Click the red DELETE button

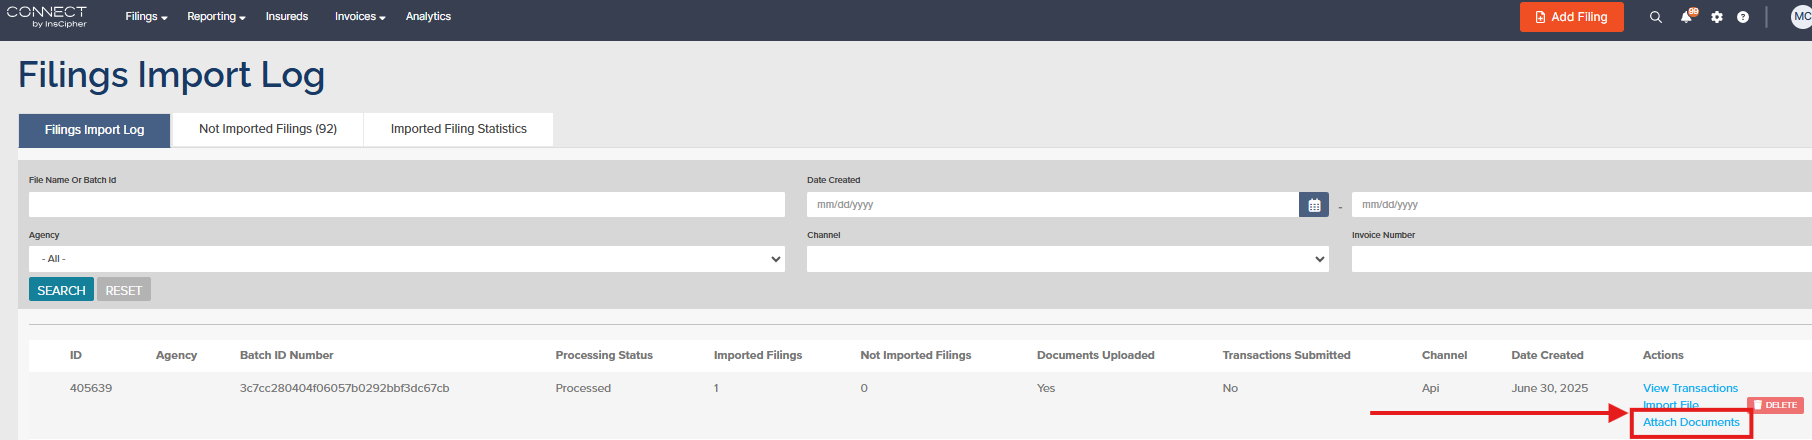point(1775,405)
